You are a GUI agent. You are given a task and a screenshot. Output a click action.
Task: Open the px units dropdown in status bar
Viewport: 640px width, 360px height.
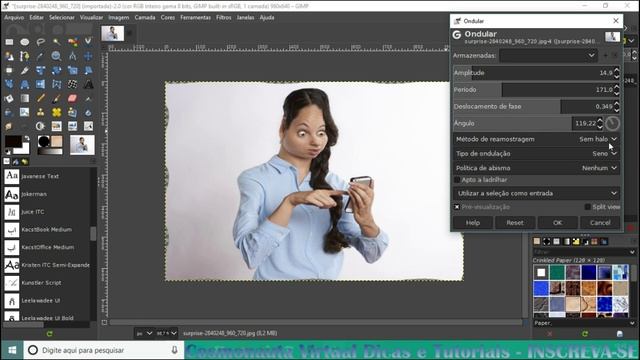tap(144, 333)
